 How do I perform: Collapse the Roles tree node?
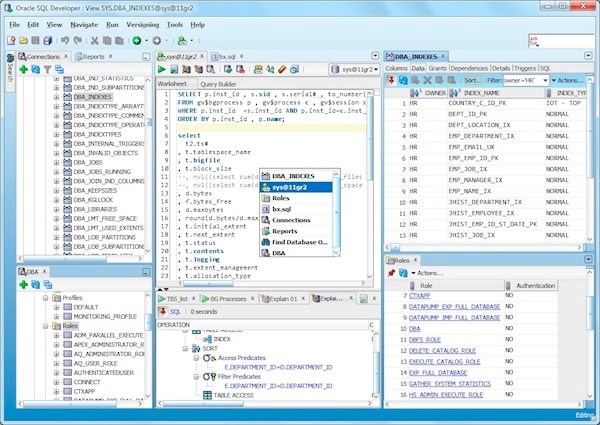coord(45,325)
